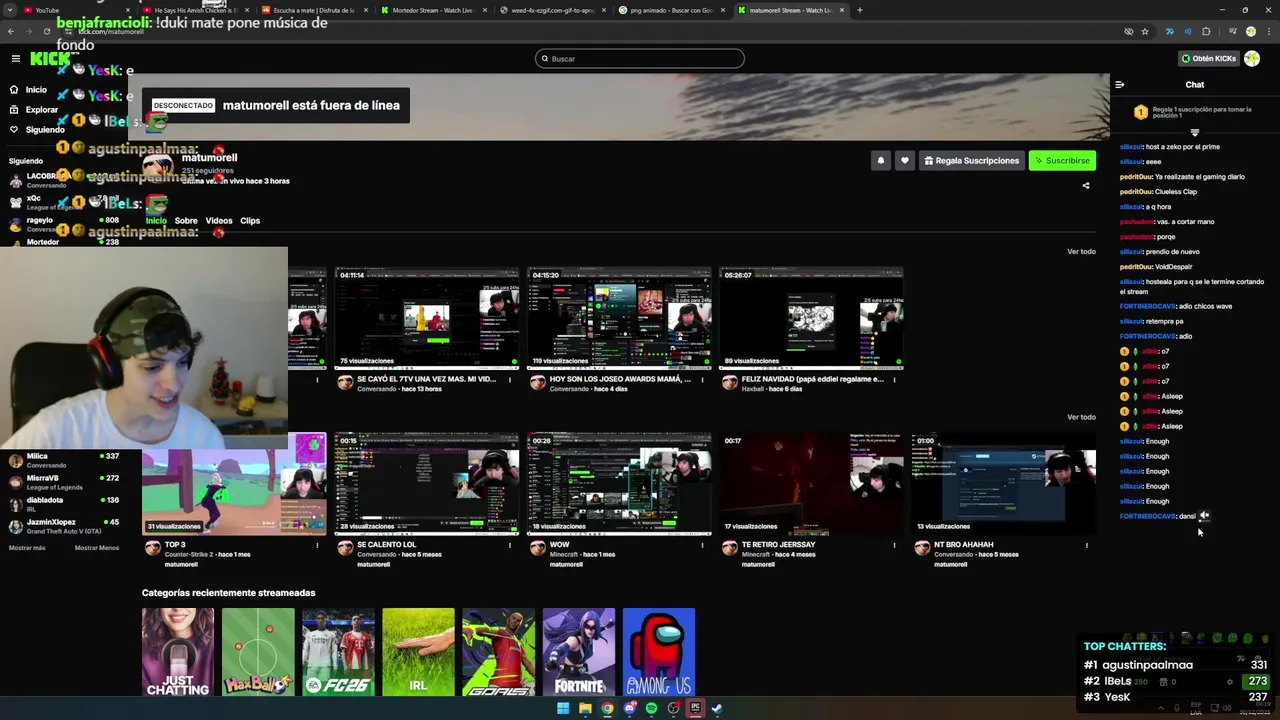Click Mostrar más in the sidebar
Image resolution: width=1280 pixels, height=720 pixels.
pyautogui.click(x=27, y=548)
